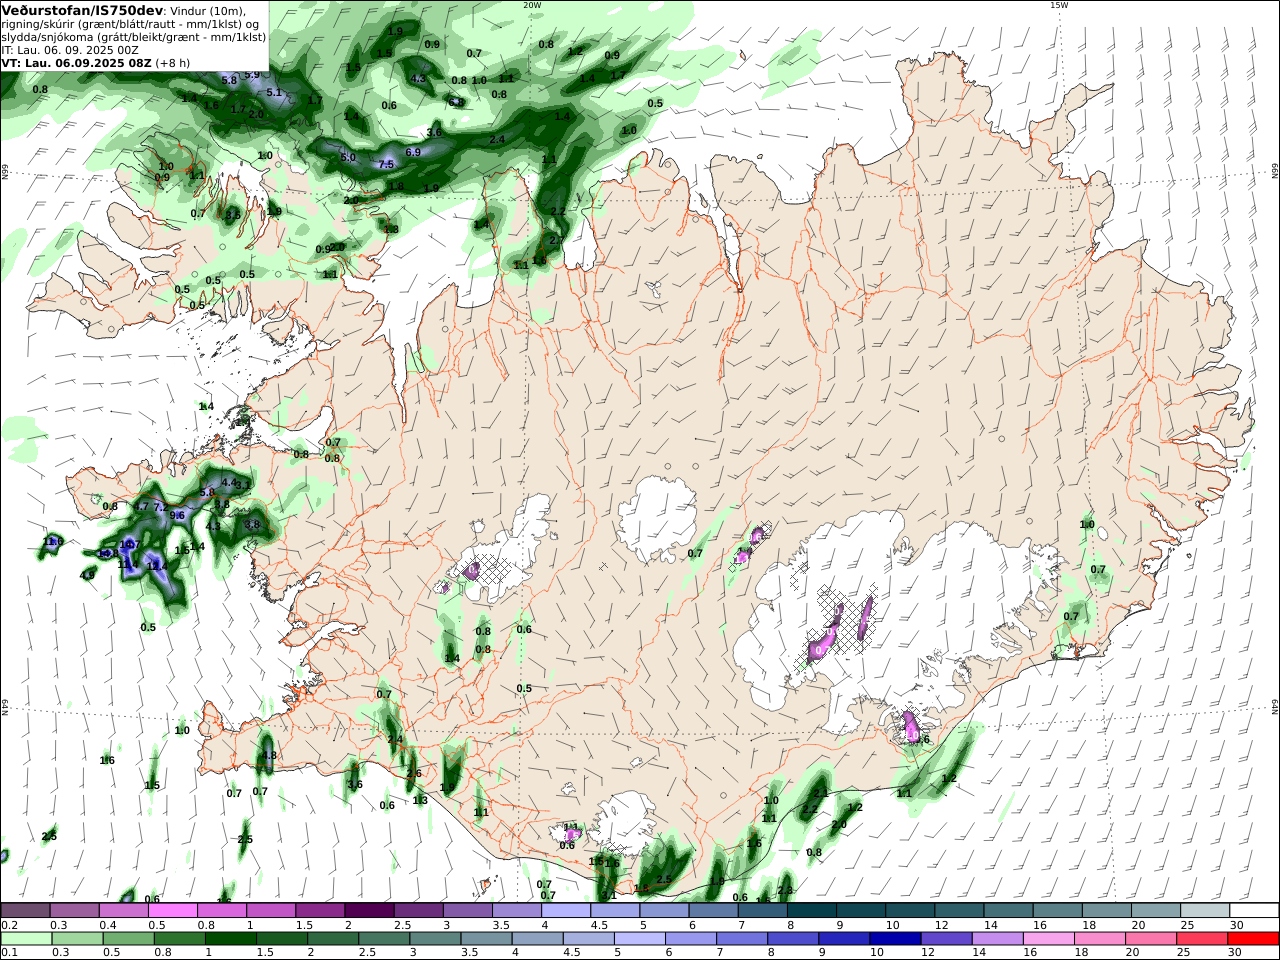Select the bright pink 0.5 snow legend swatch
Image resolution: width=1280 pixels, height=960 pixels.
172,910
